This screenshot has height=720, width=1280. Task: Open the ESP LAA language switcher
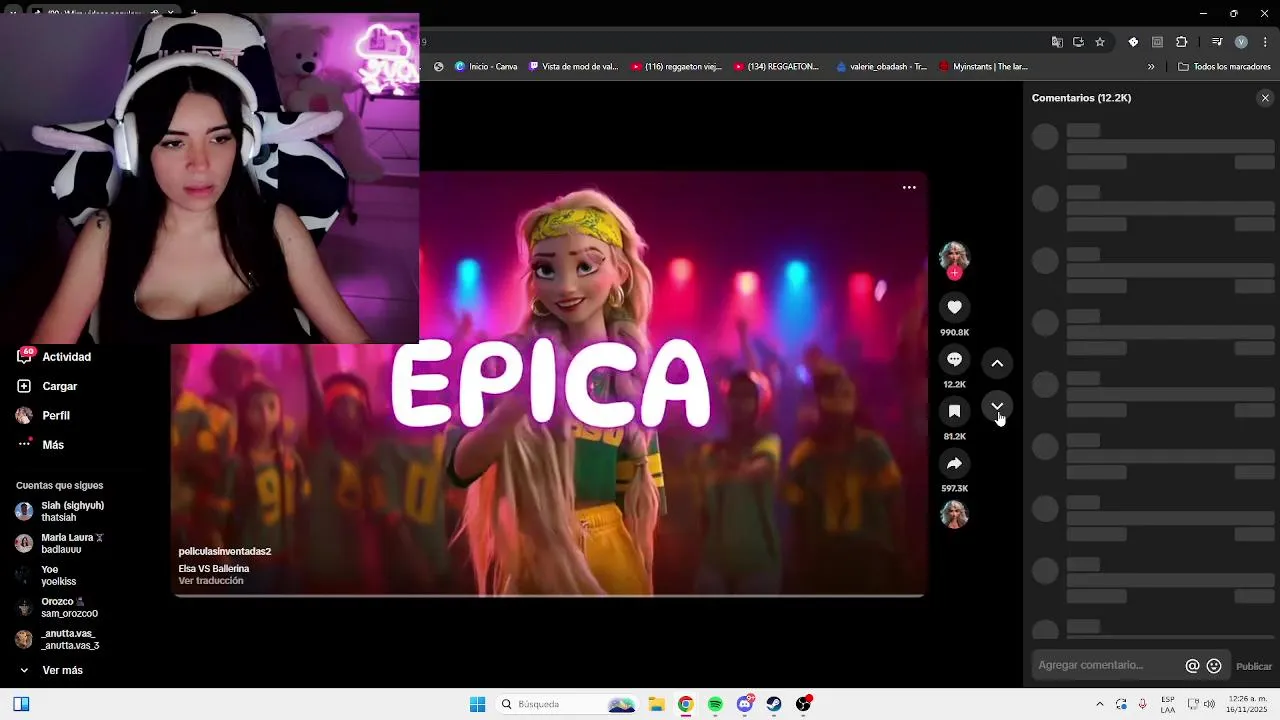[1168, 704]
